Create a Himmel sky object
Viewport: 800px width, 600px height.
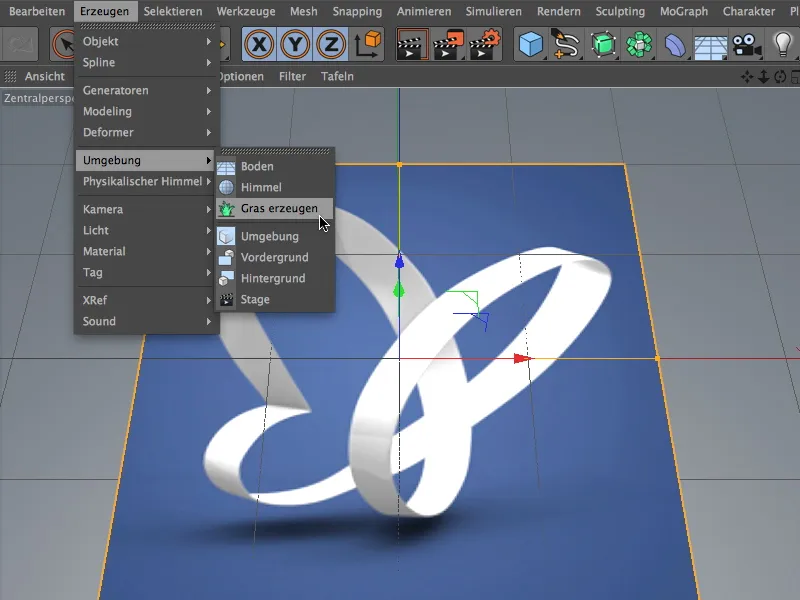[x=275, y=187]
